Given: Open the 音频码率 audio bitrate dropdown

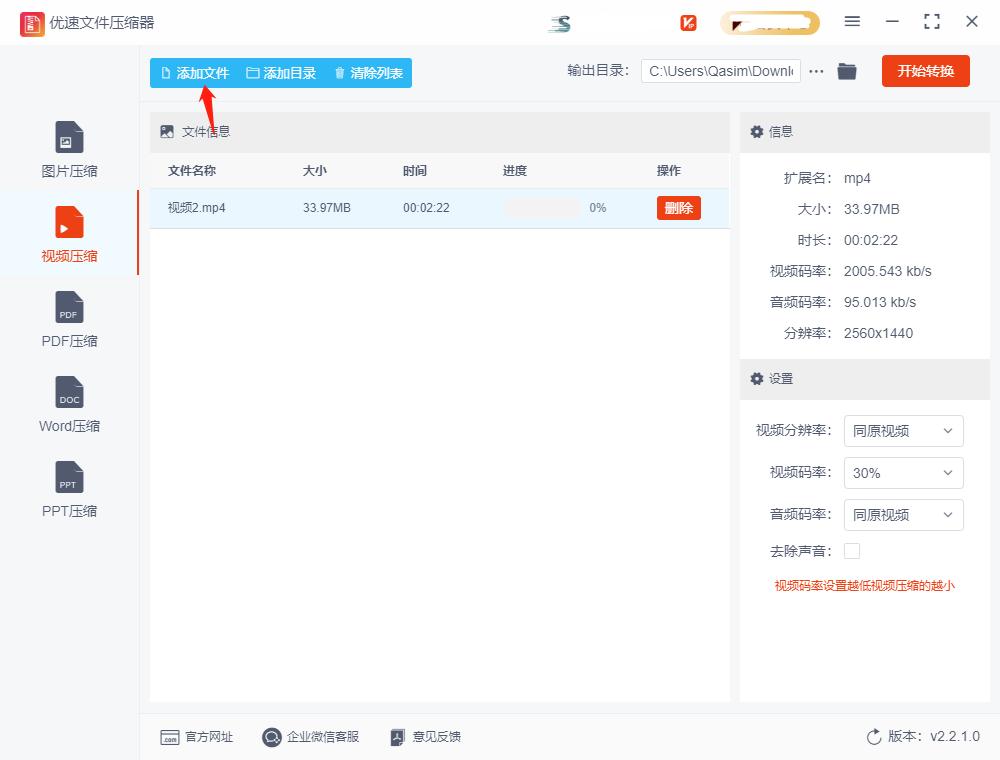Looking at the screenshot, I should [903, 515].
